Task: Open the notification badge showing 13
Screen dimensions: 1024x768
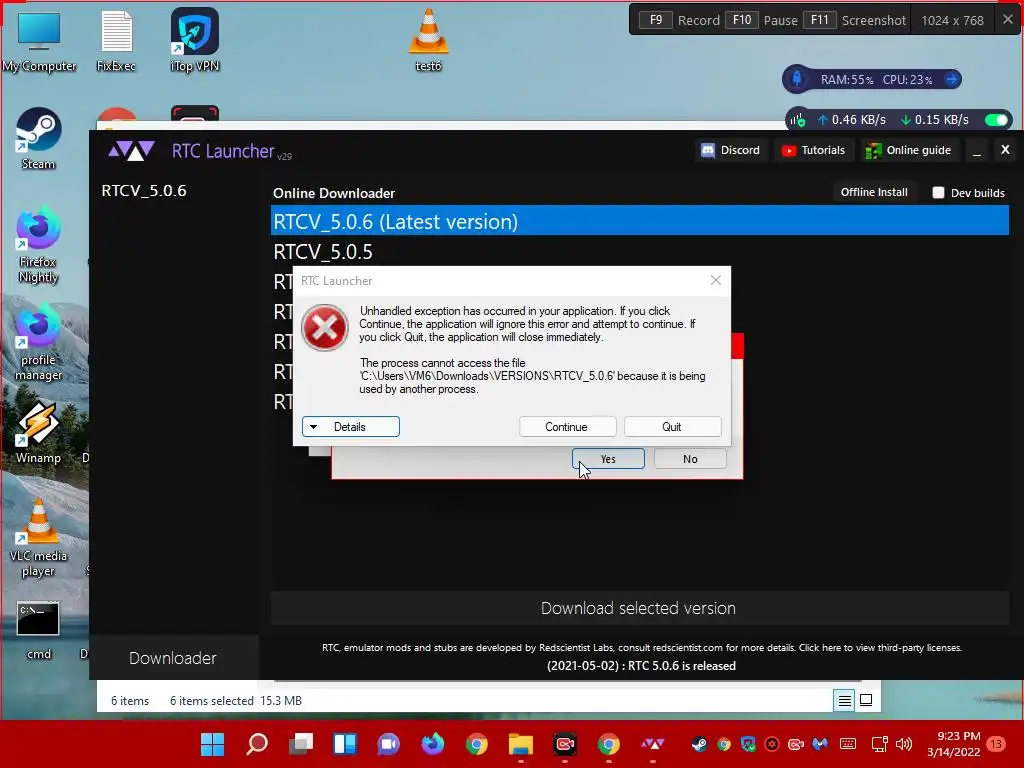Action: 997,744
